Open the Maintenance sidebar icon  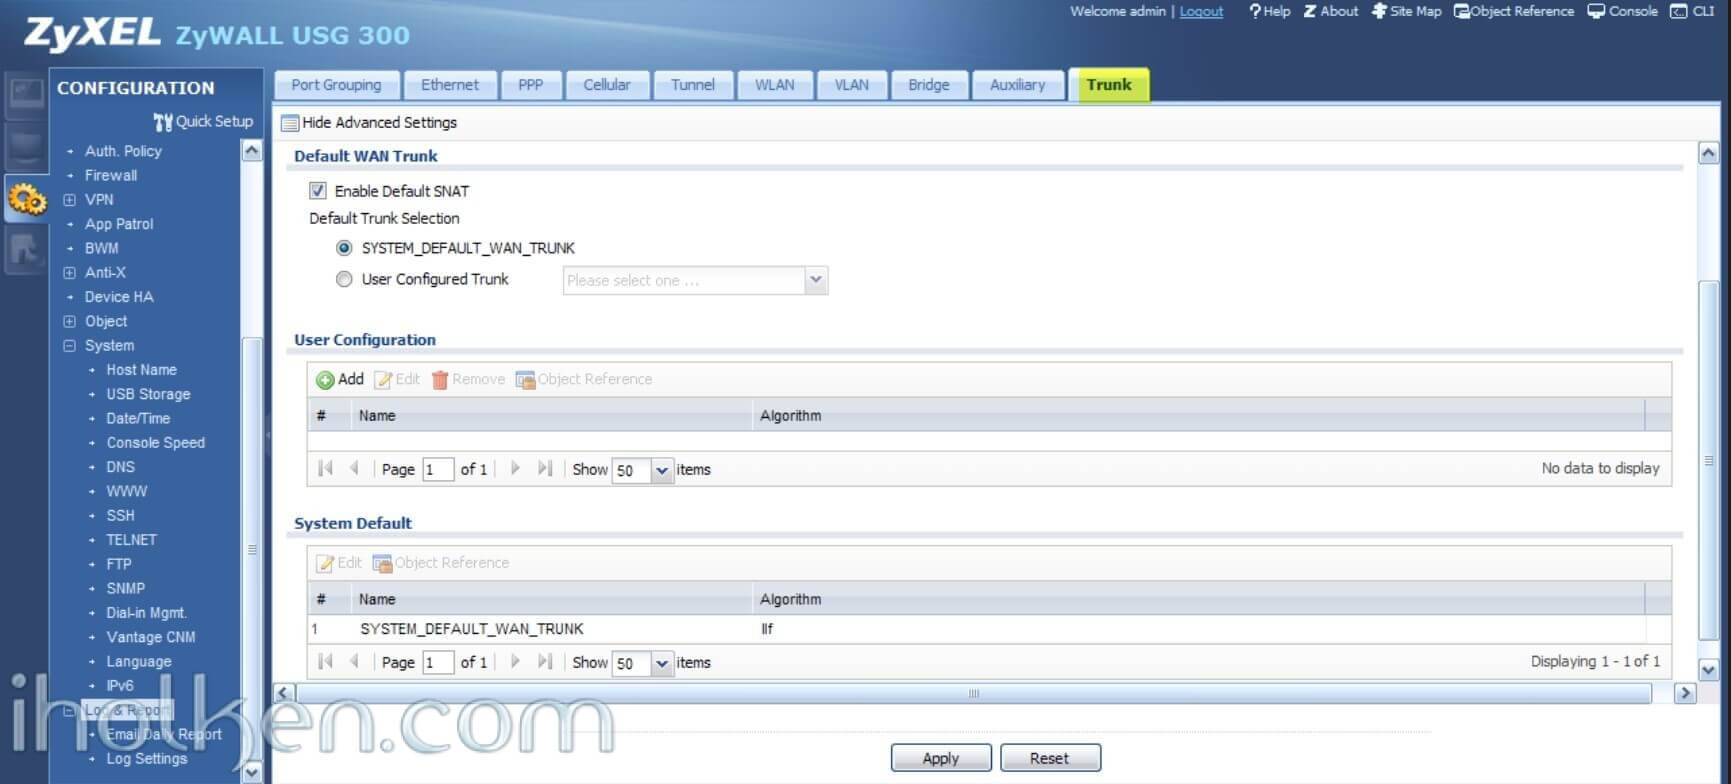point(25,248)
